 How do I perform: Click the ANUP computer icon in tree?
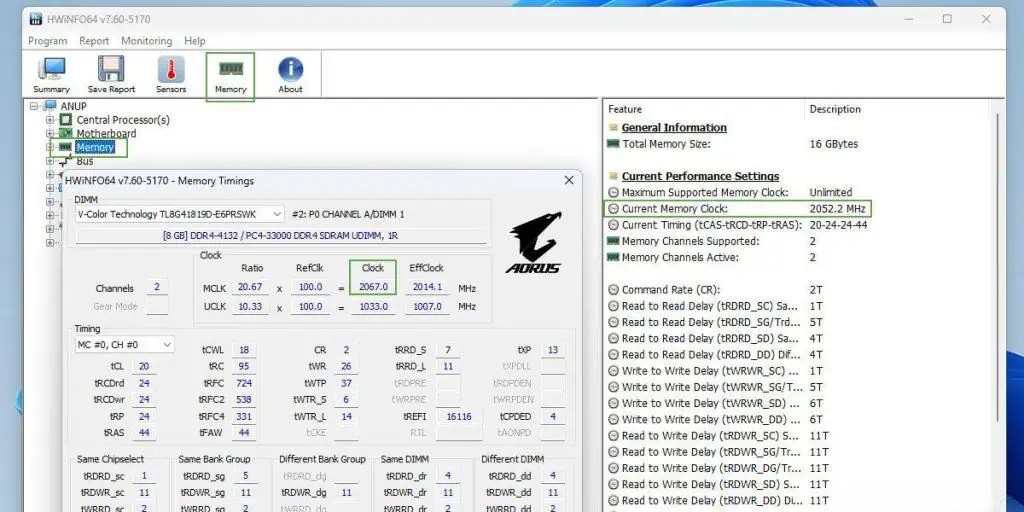(50, 106)
